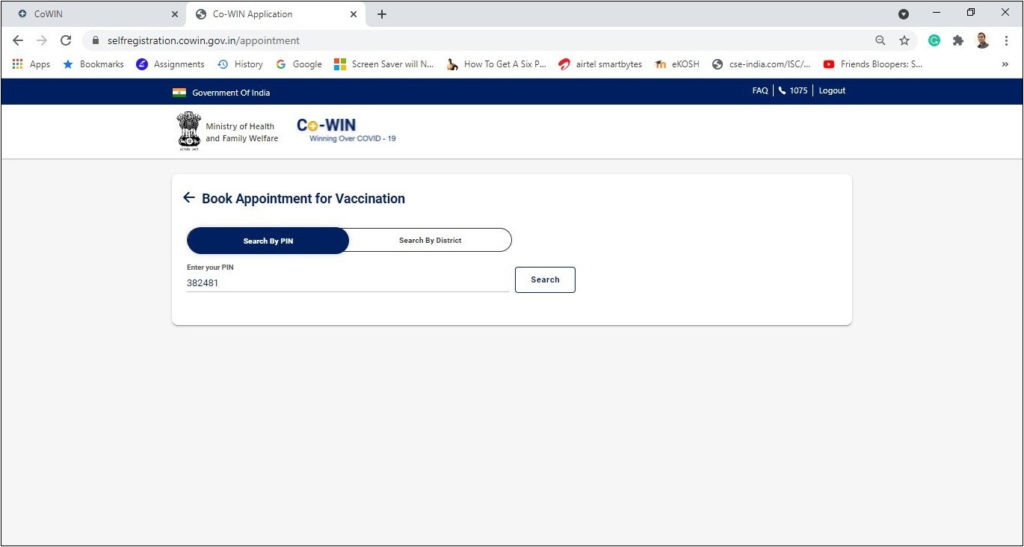Switch to the CoWIN browser tab

click(x=90, y=14)
